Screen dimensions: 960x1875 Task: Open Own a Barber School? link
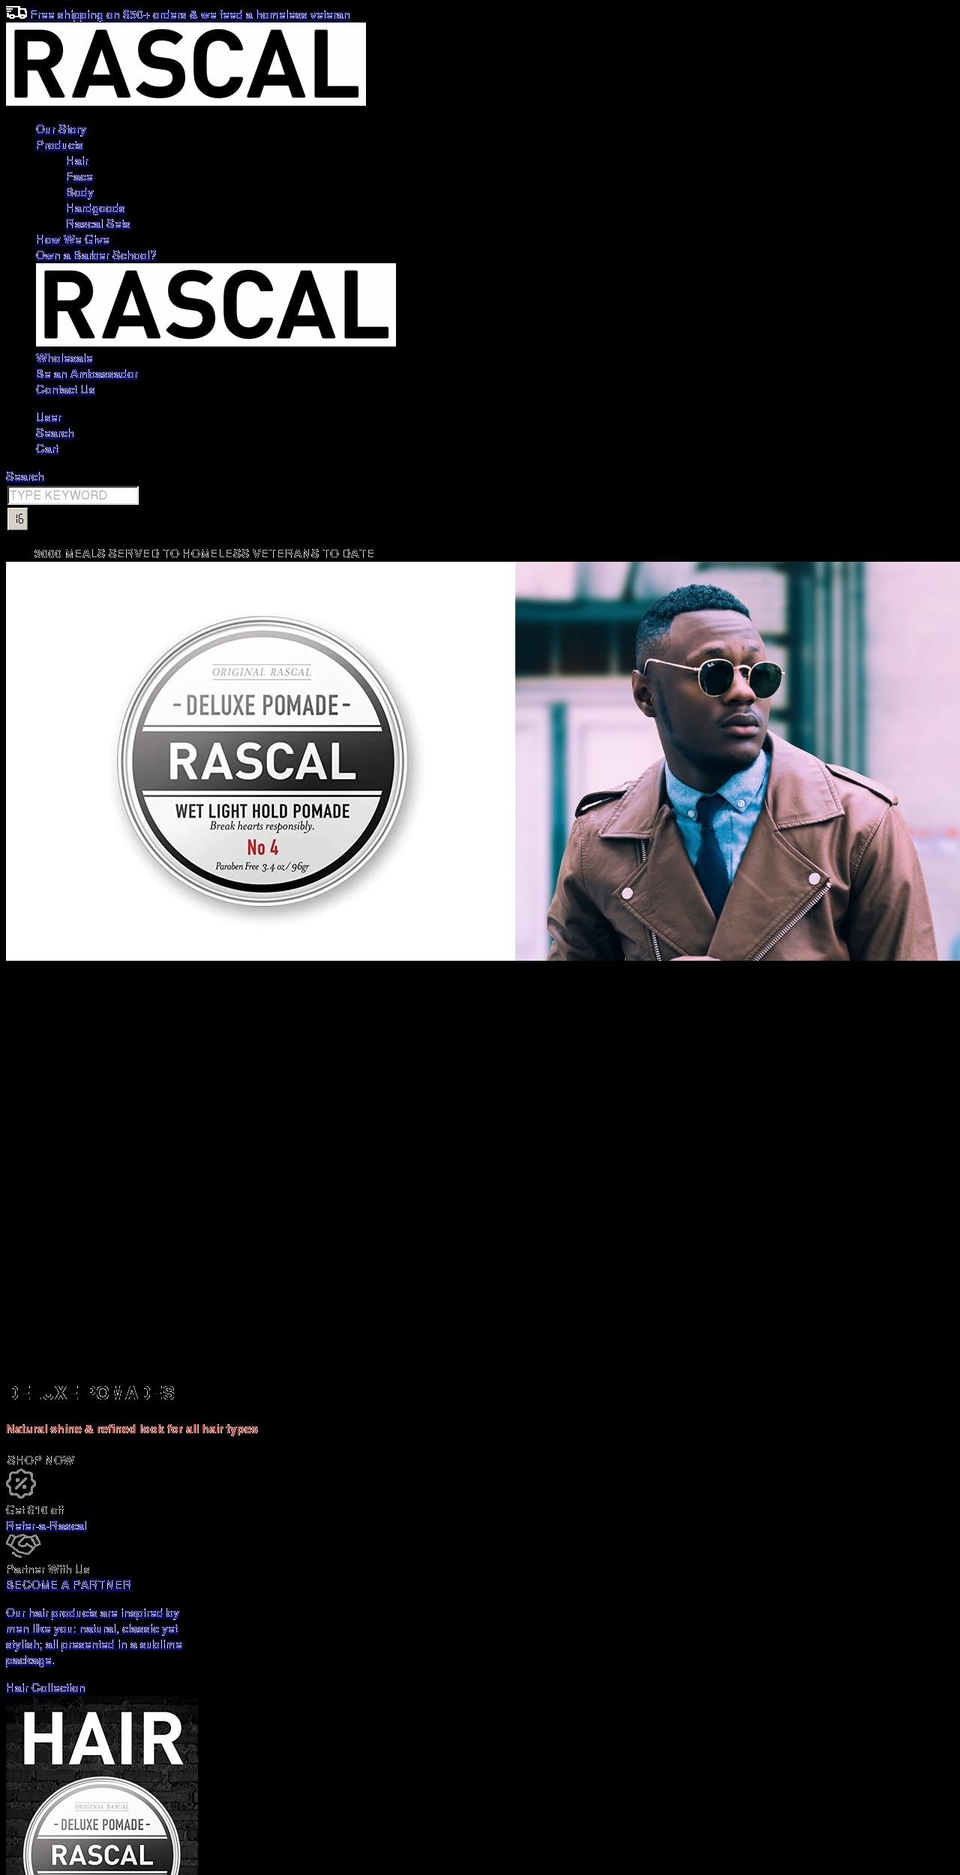pyautogui.click(x=96, y=255)
